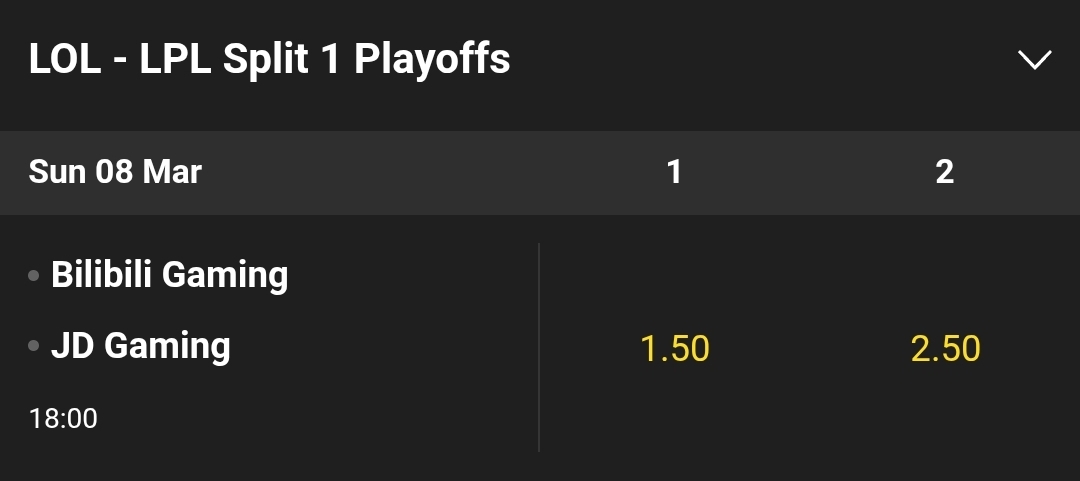Collapse the LPL Split 1 Playoffs section
This screenshot has width=1080, height=481.
click(x=1035, y=60)
